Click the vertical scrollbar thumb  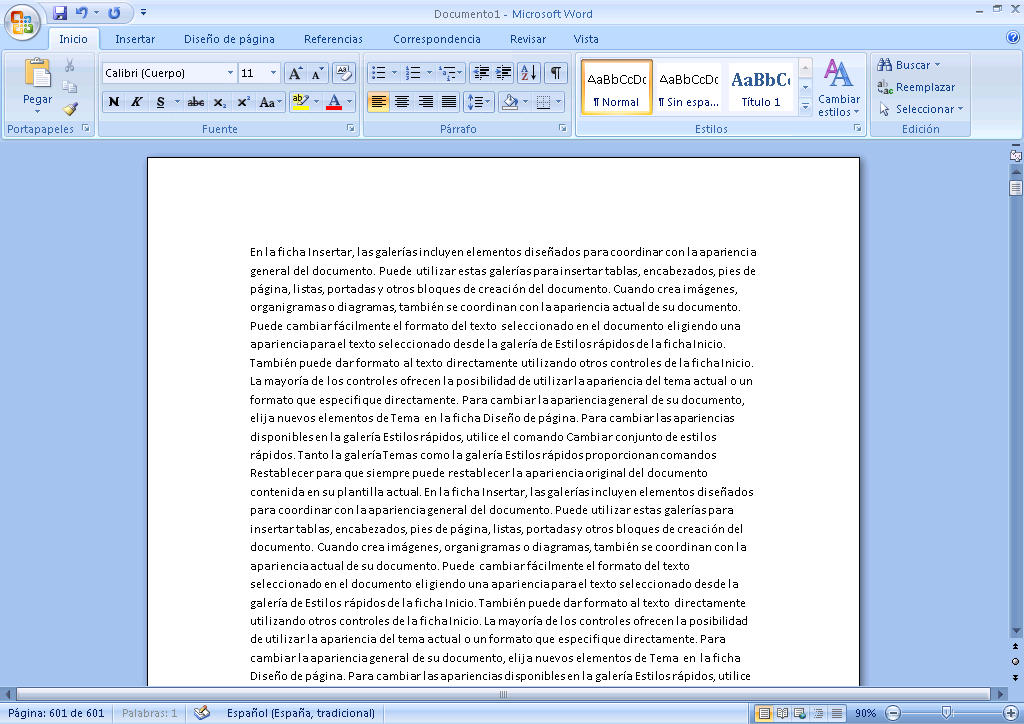pos(1016,187)
